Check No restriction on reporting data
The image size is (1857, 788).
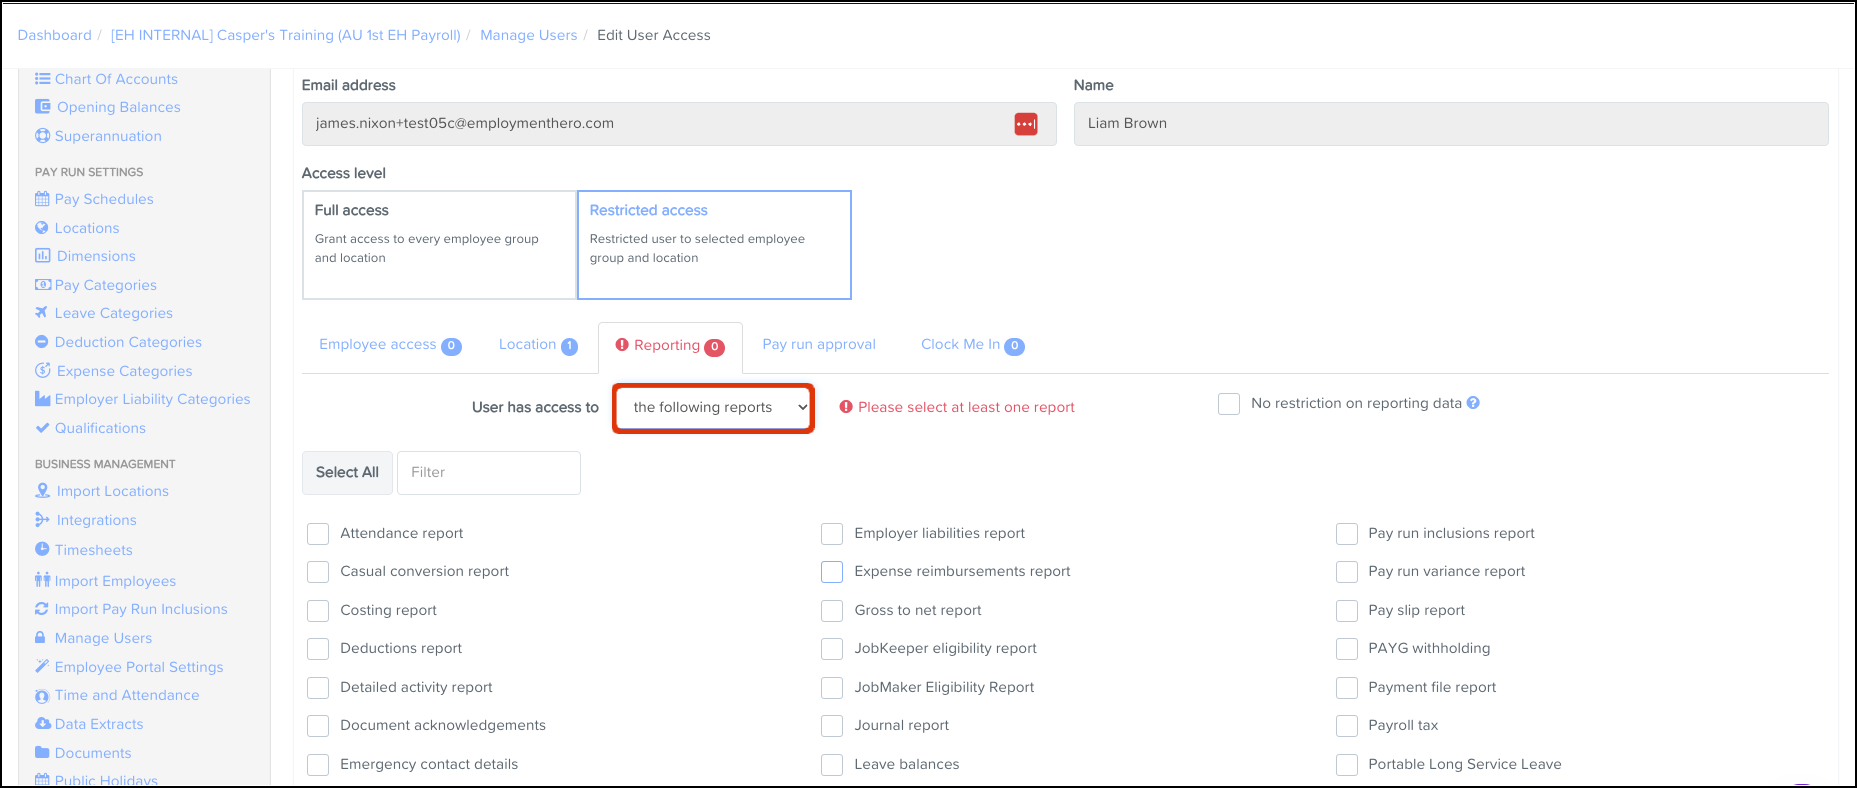tap(1229, 404)
